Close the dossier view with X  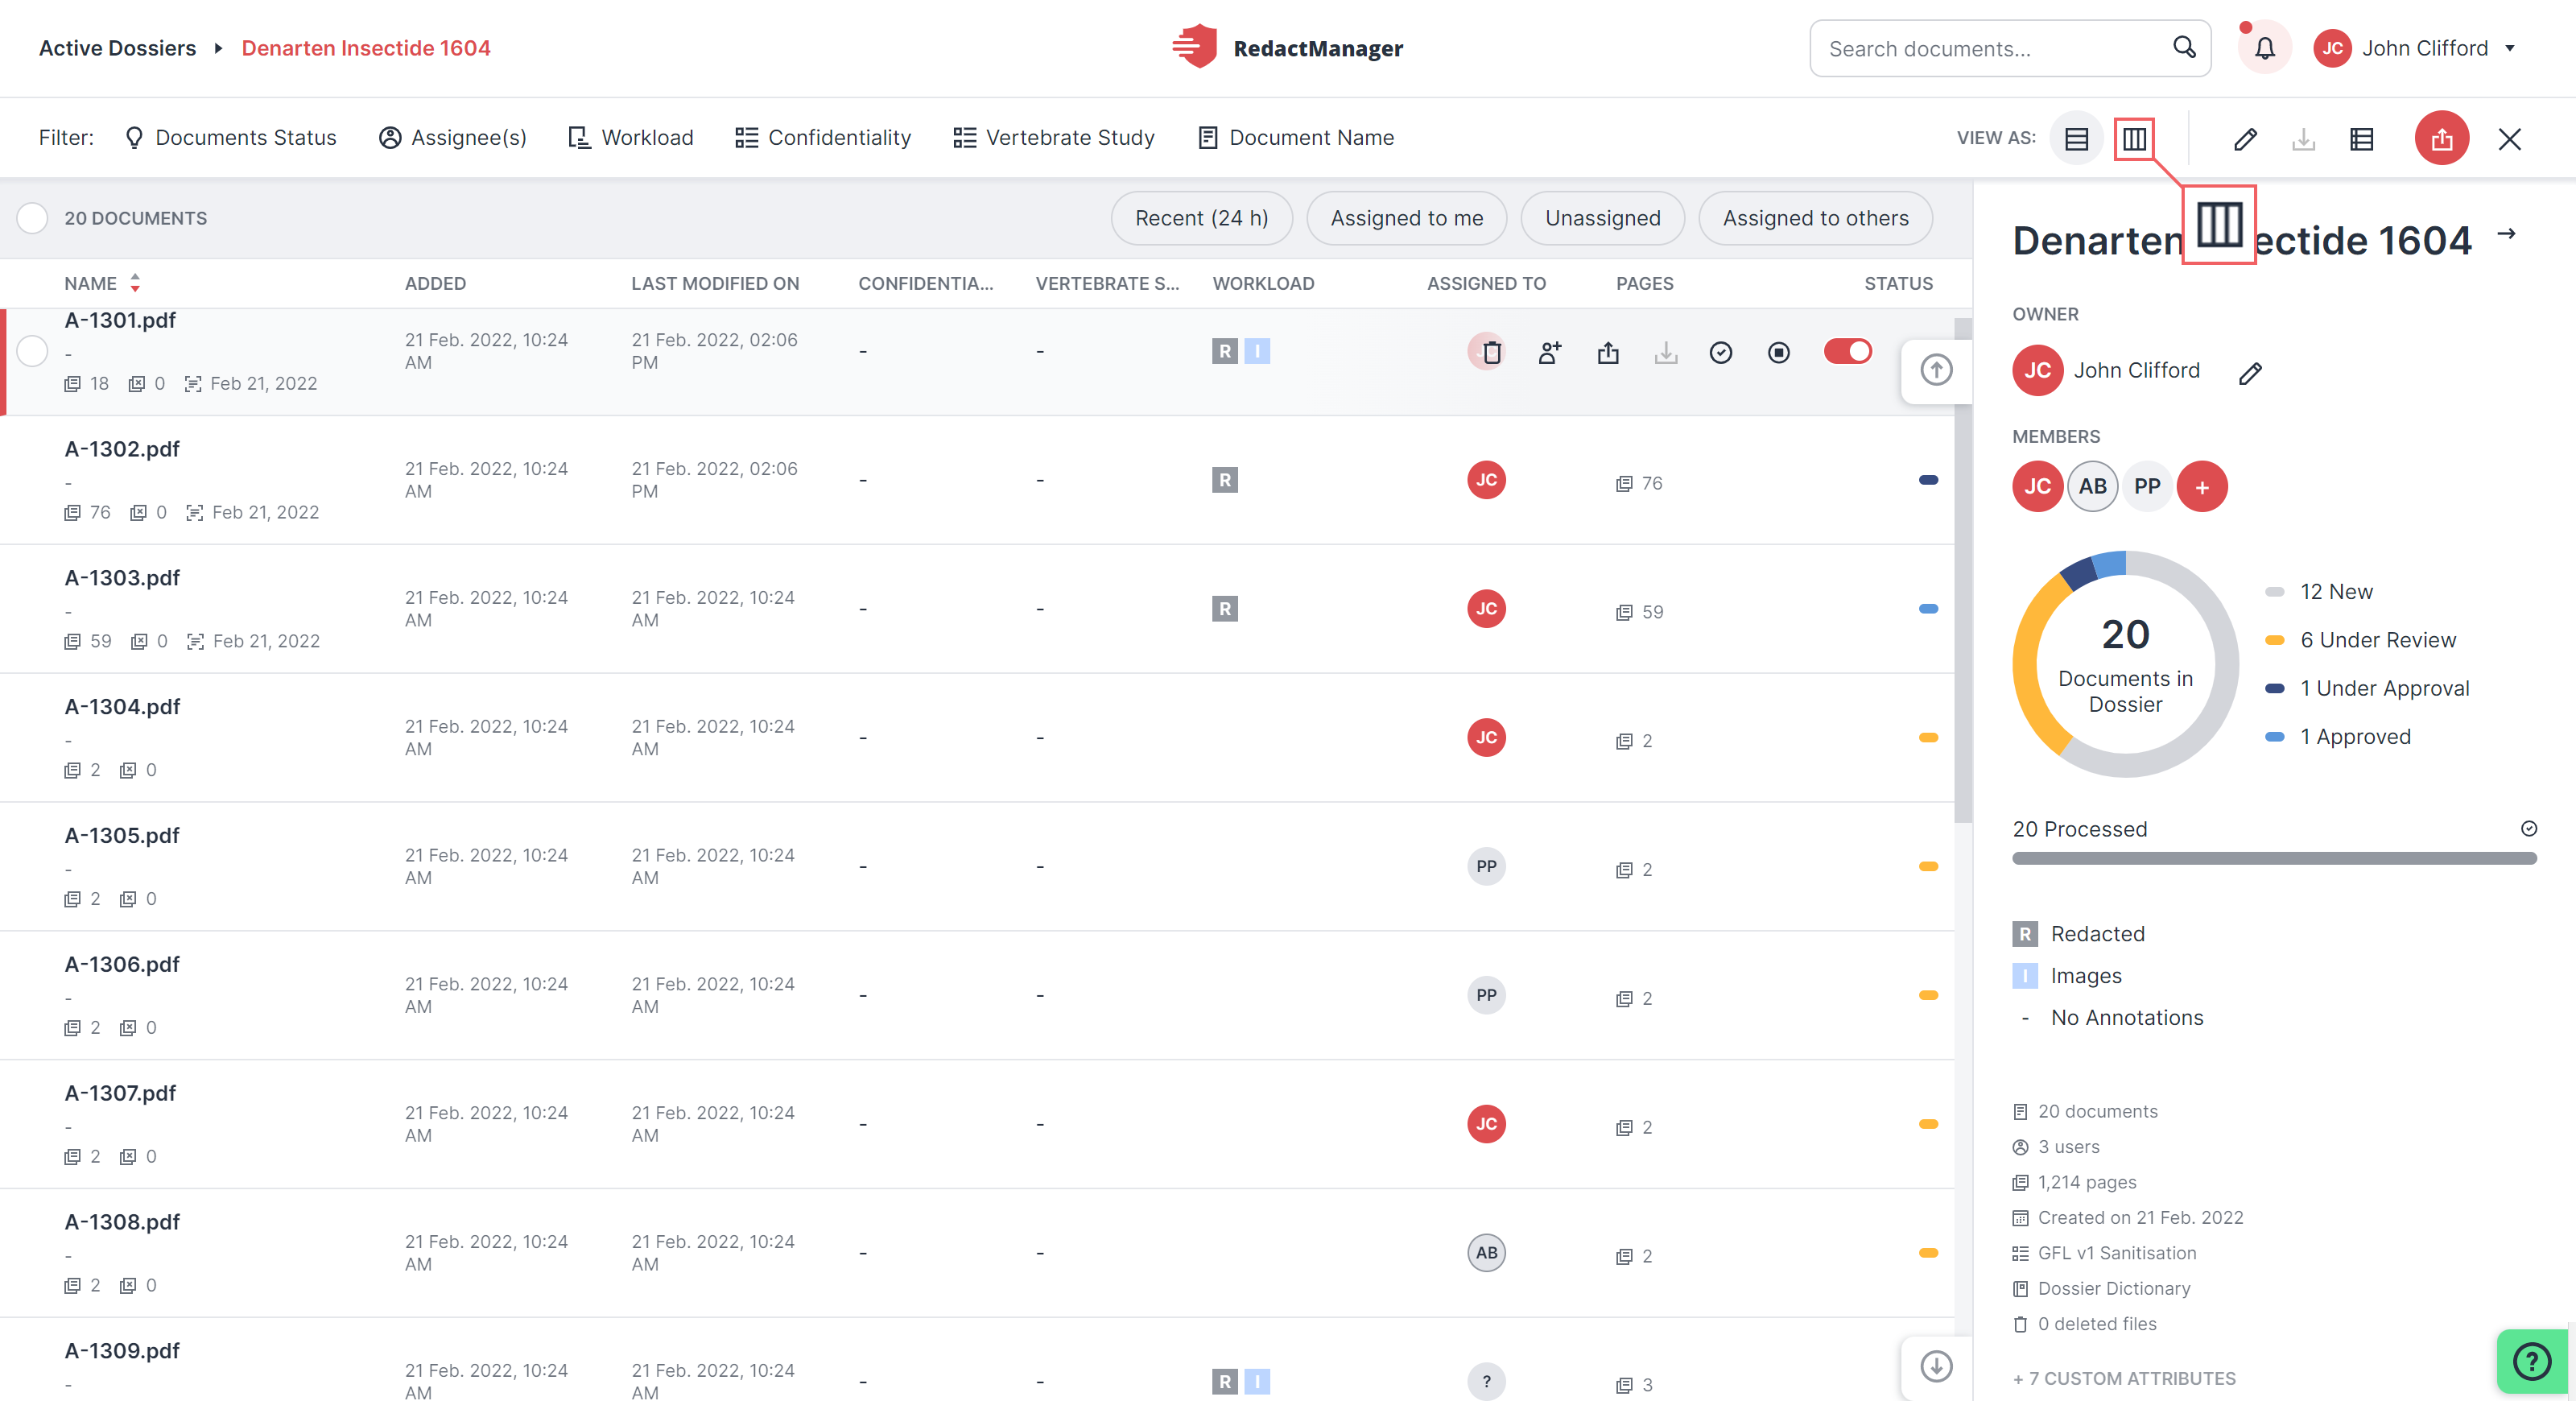coord(2509,139)
